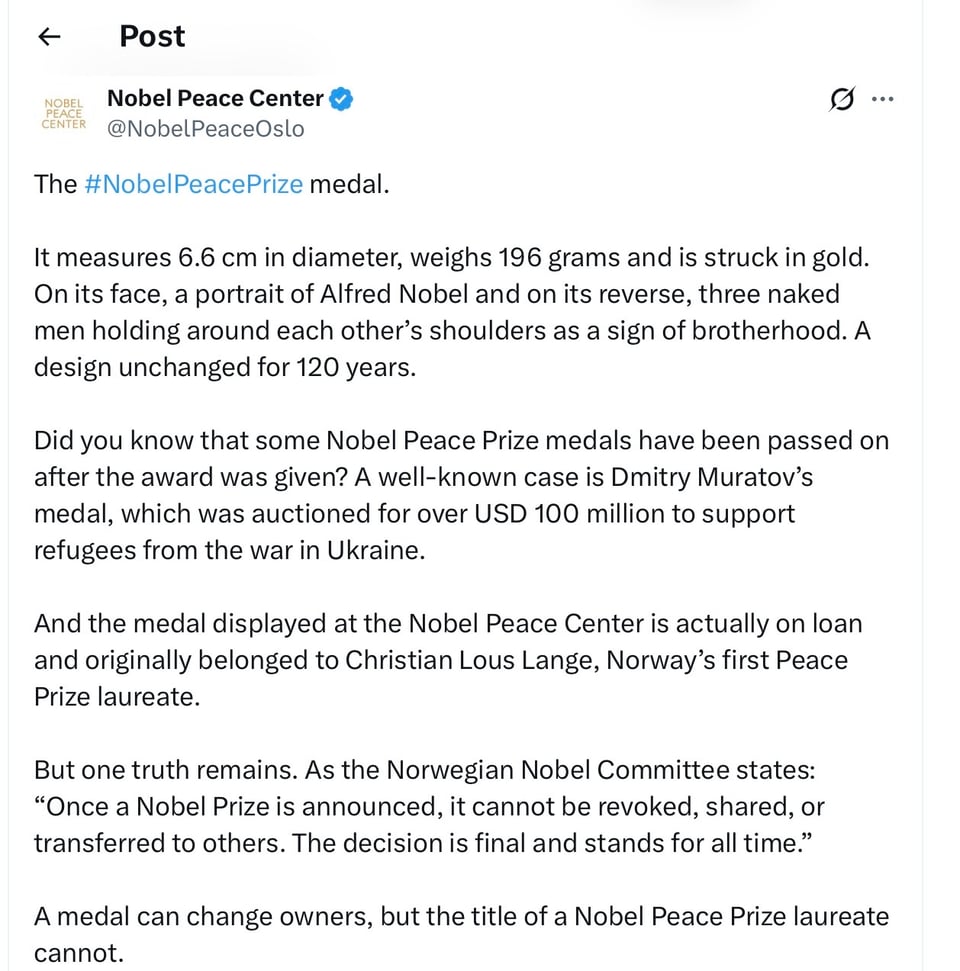Go back using the left arrow

pyautogui.click(x=48, y=37)
